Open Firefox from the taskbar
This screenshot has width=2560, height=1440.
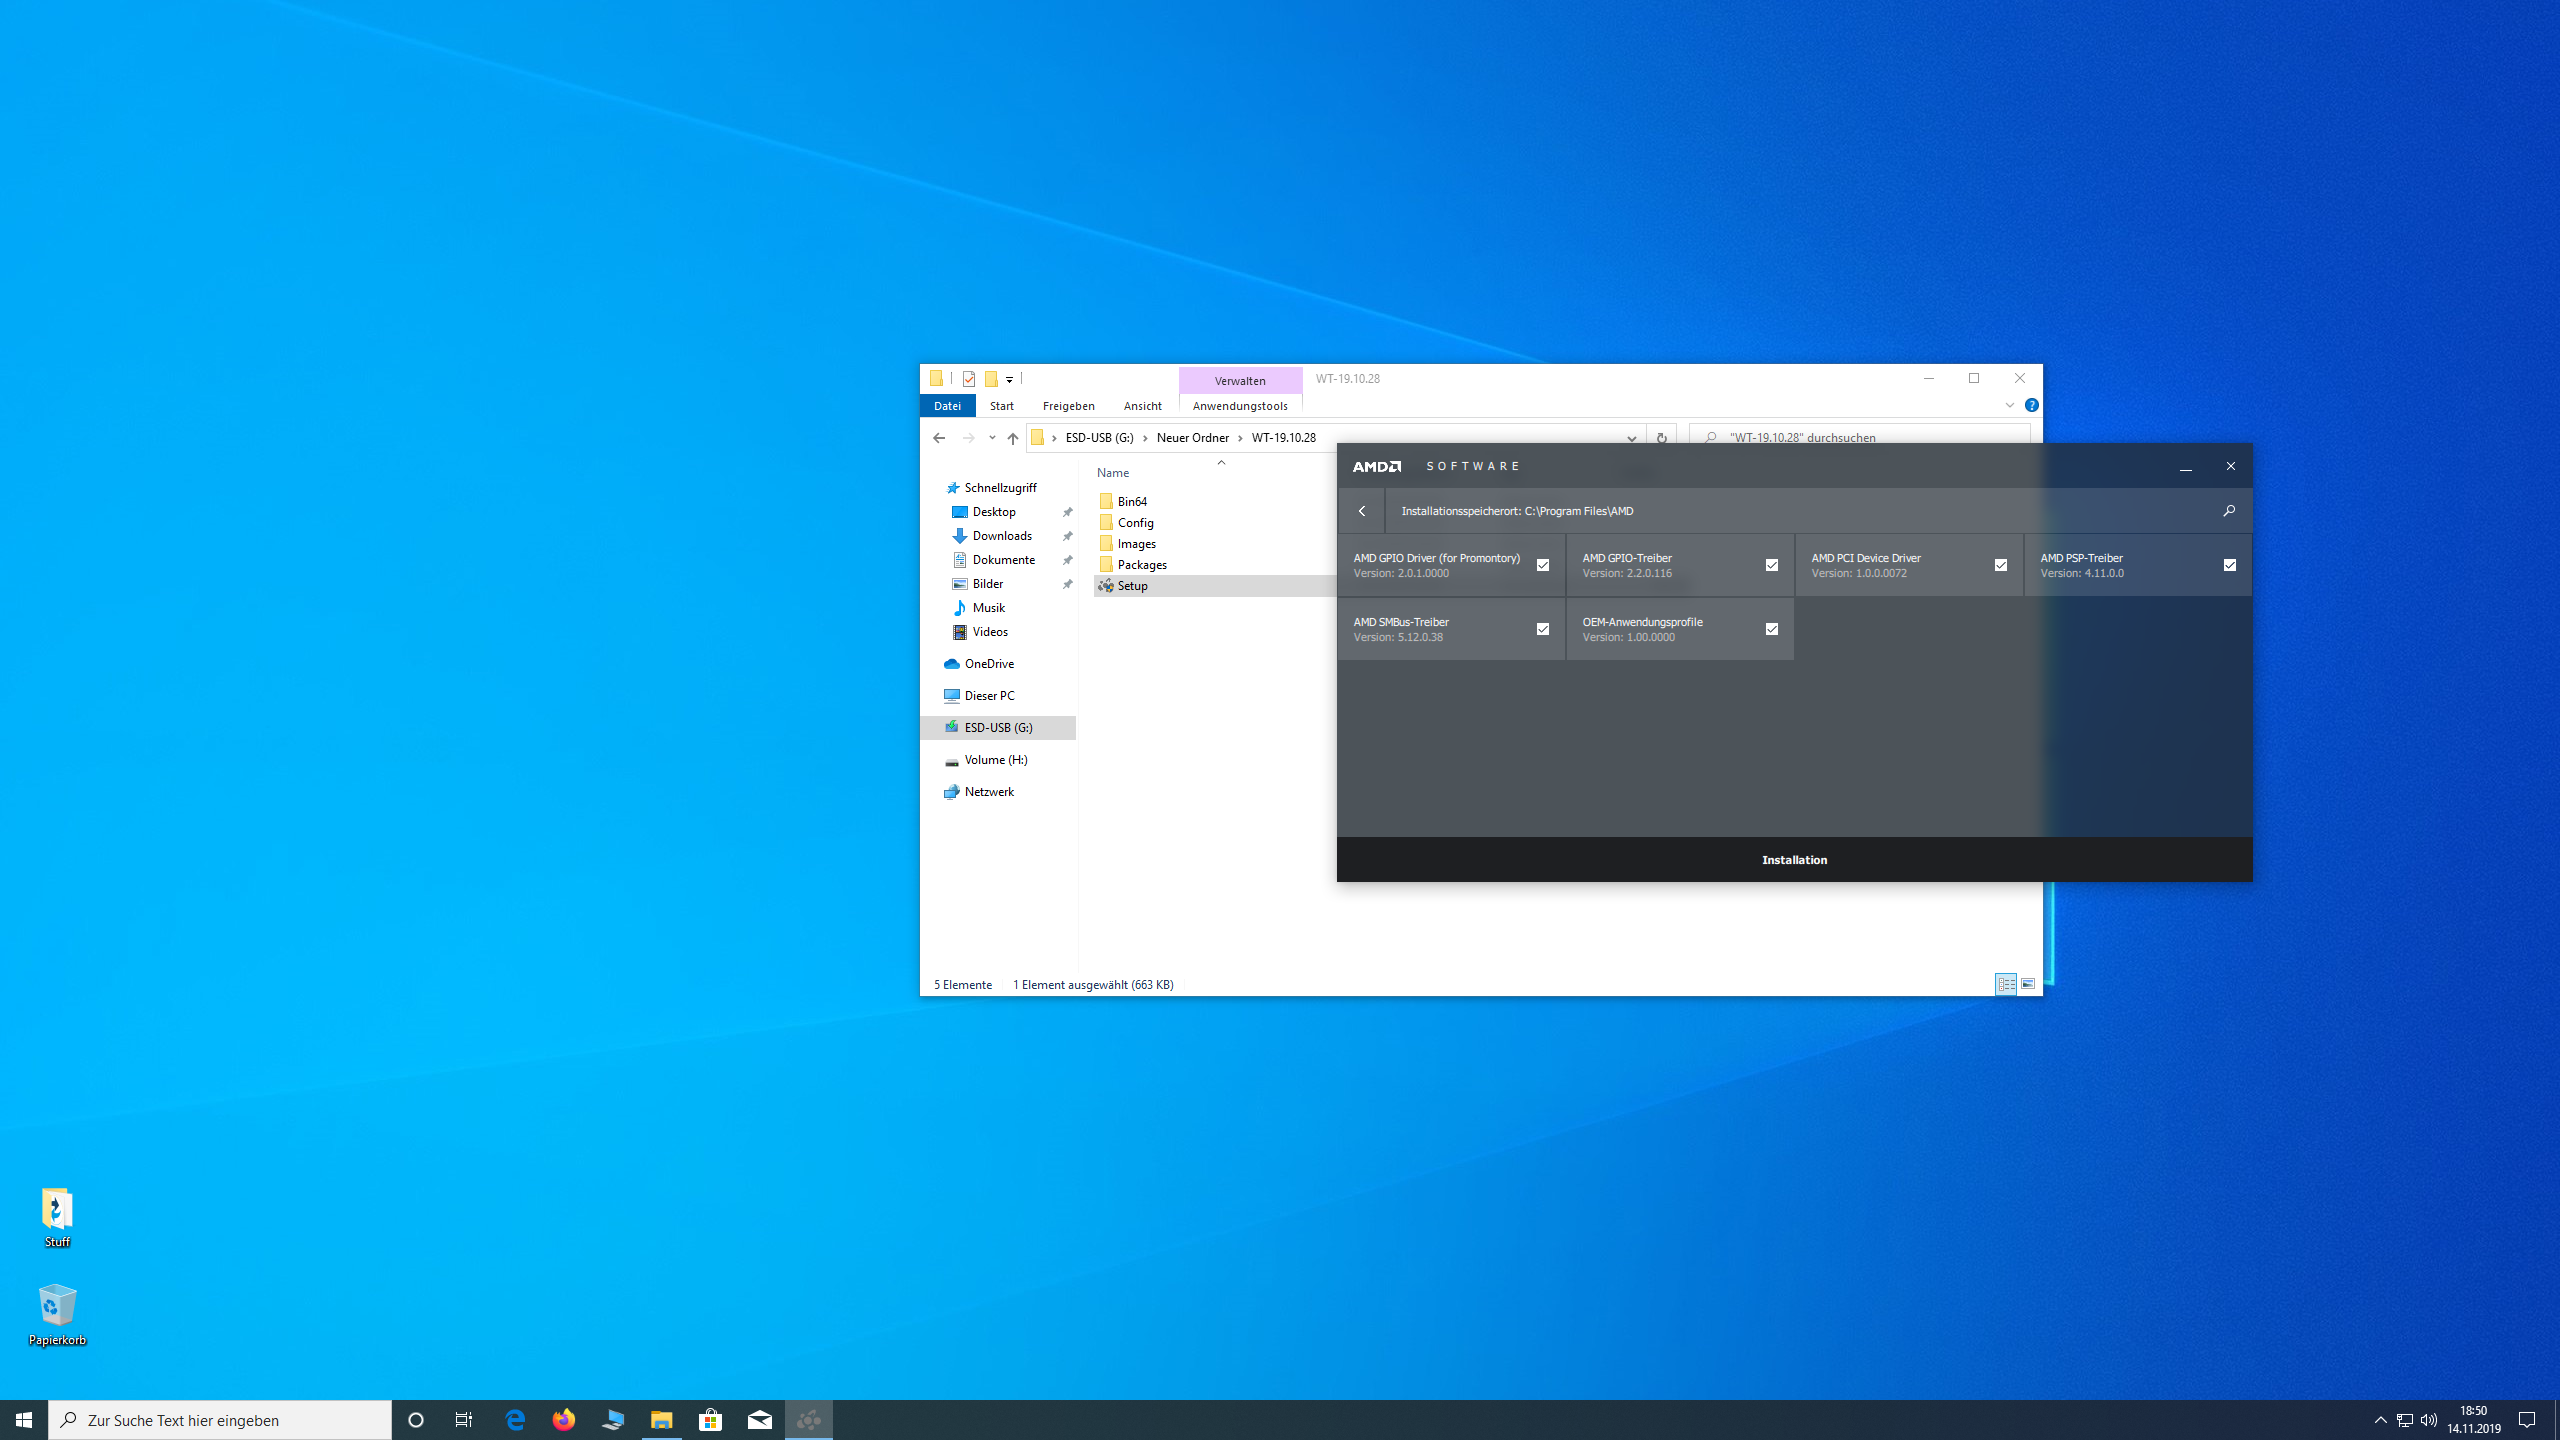tap(564, 1420)
